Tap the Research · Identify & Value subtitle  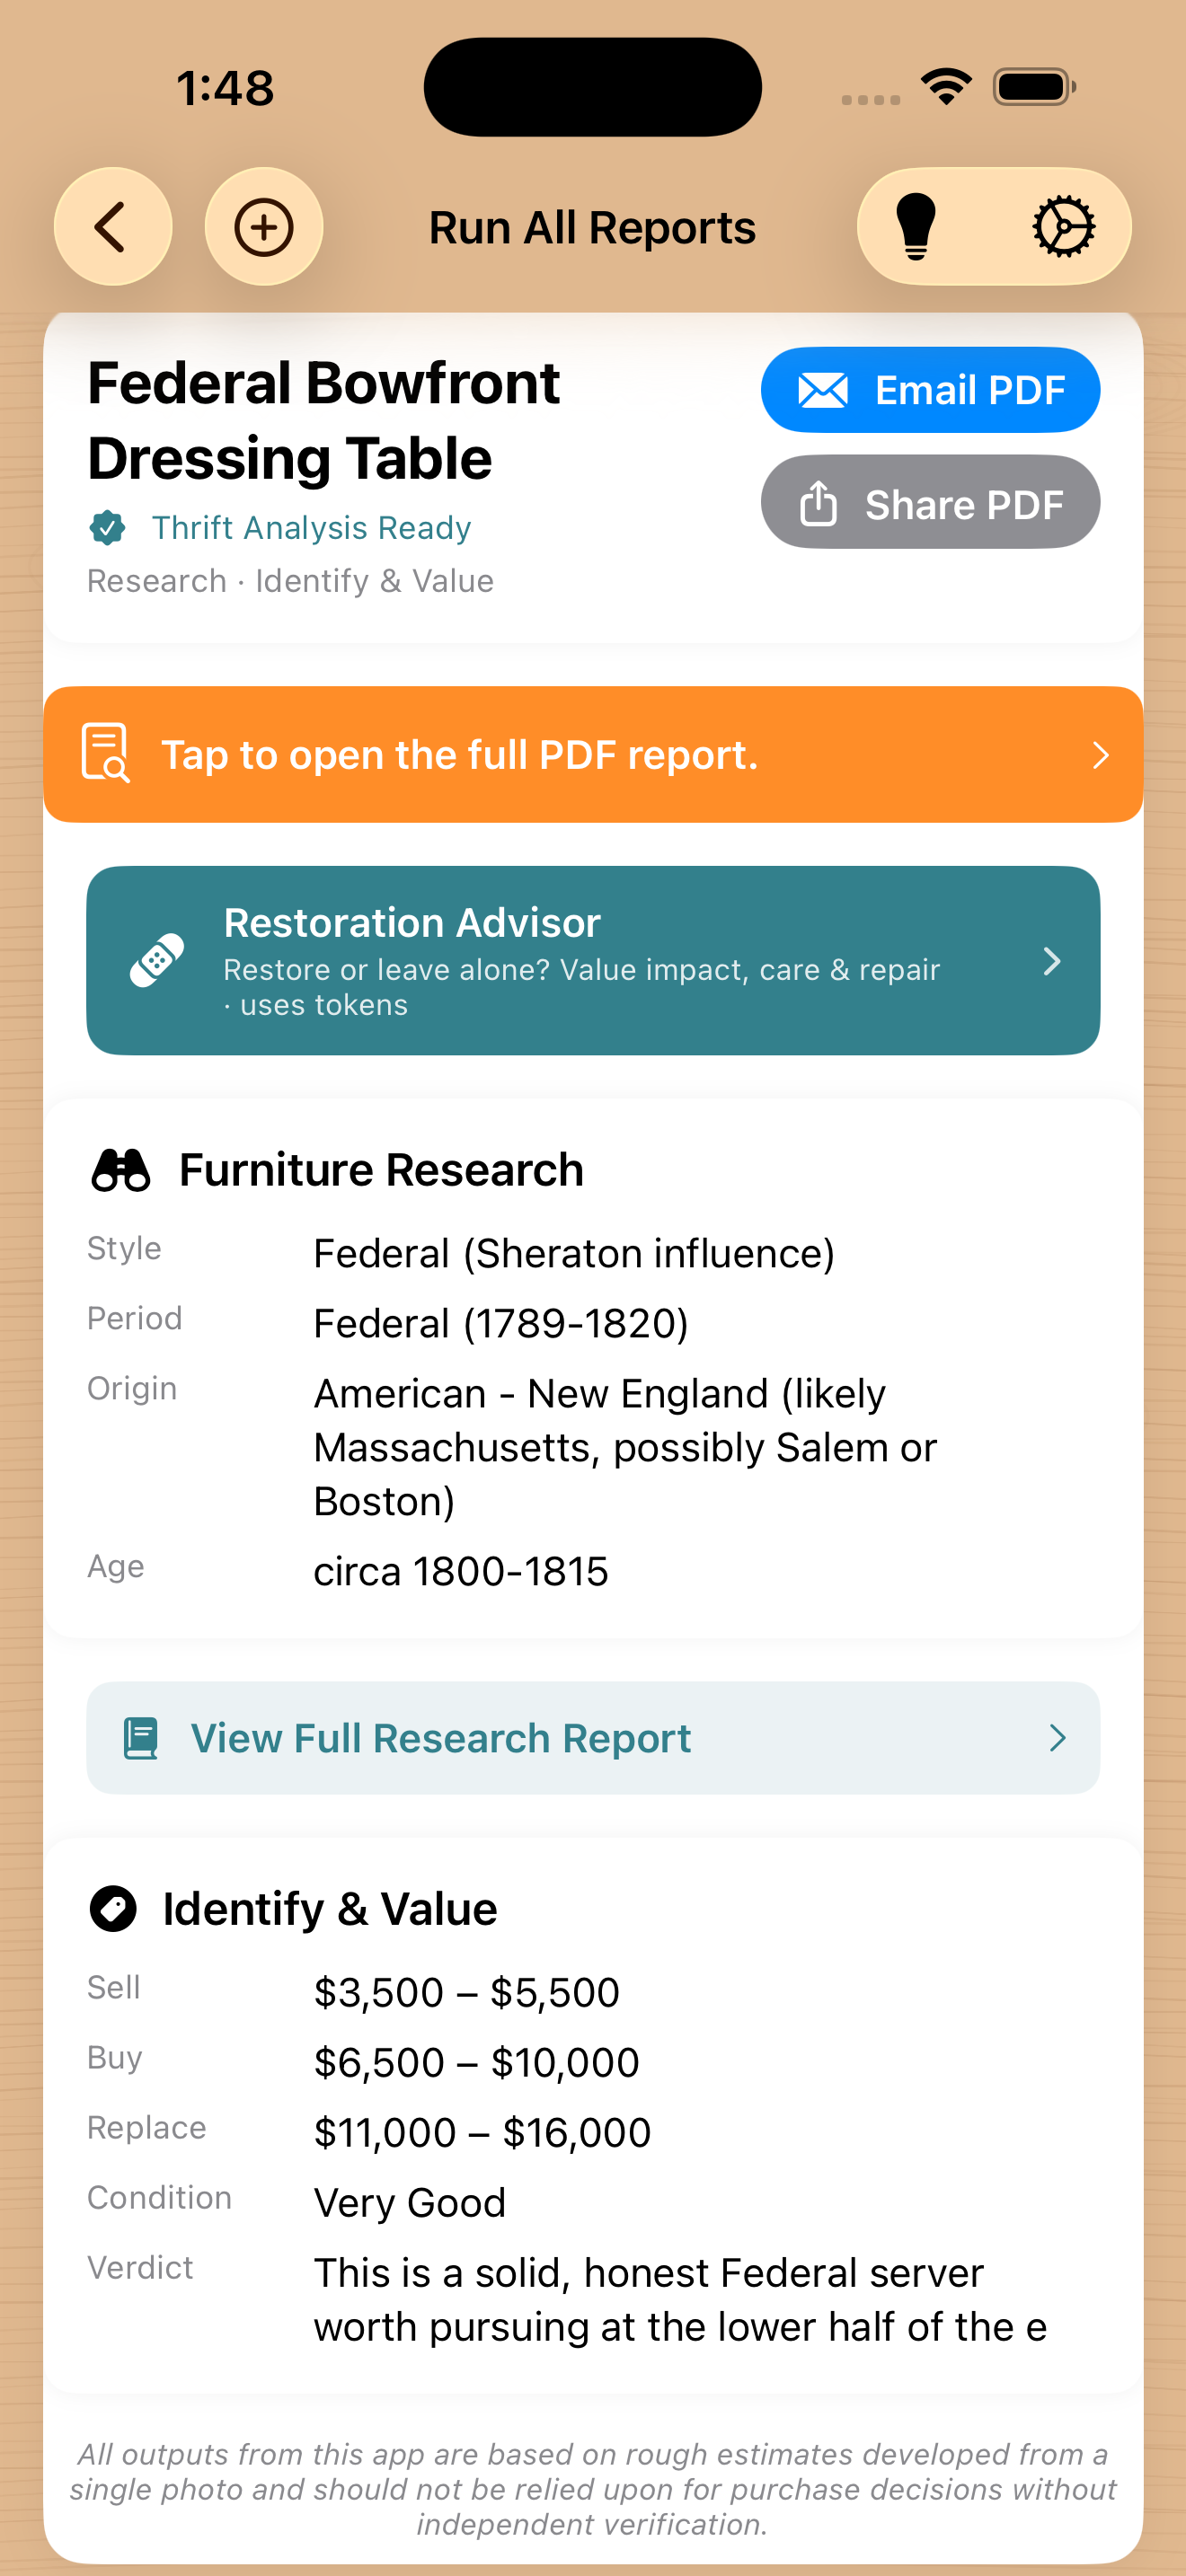[x=290, y=581]
